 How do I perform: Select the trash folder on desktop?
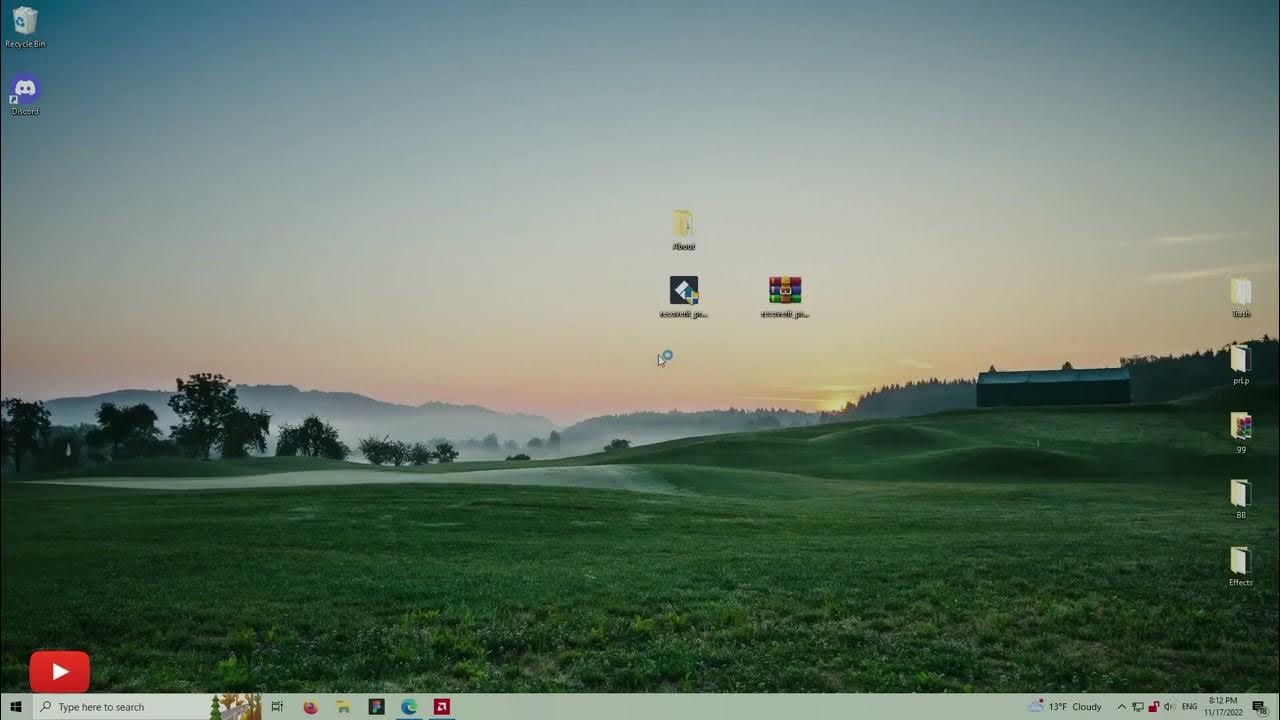(x=1241, y=298)
